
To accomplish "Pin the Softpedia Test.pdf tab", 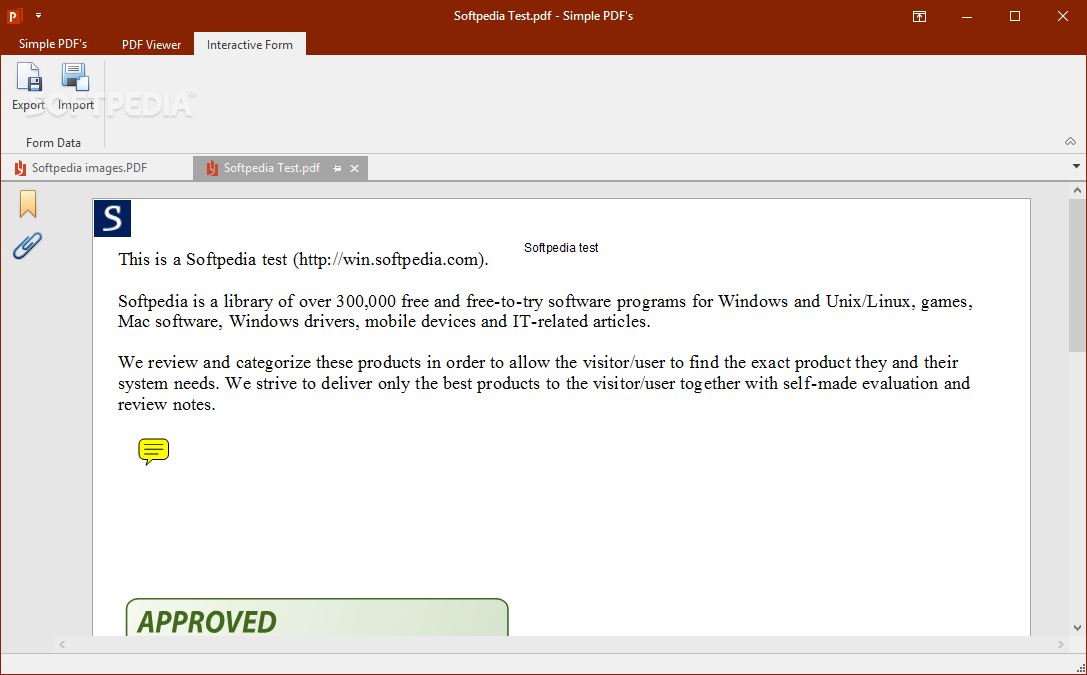I will (x=337, y=168).
